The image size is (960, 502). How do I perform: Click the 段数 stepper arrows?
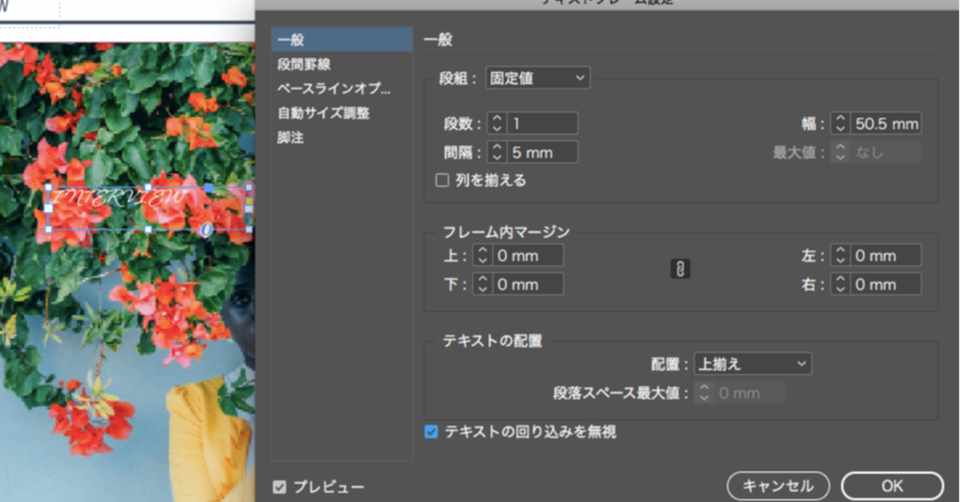497,124
